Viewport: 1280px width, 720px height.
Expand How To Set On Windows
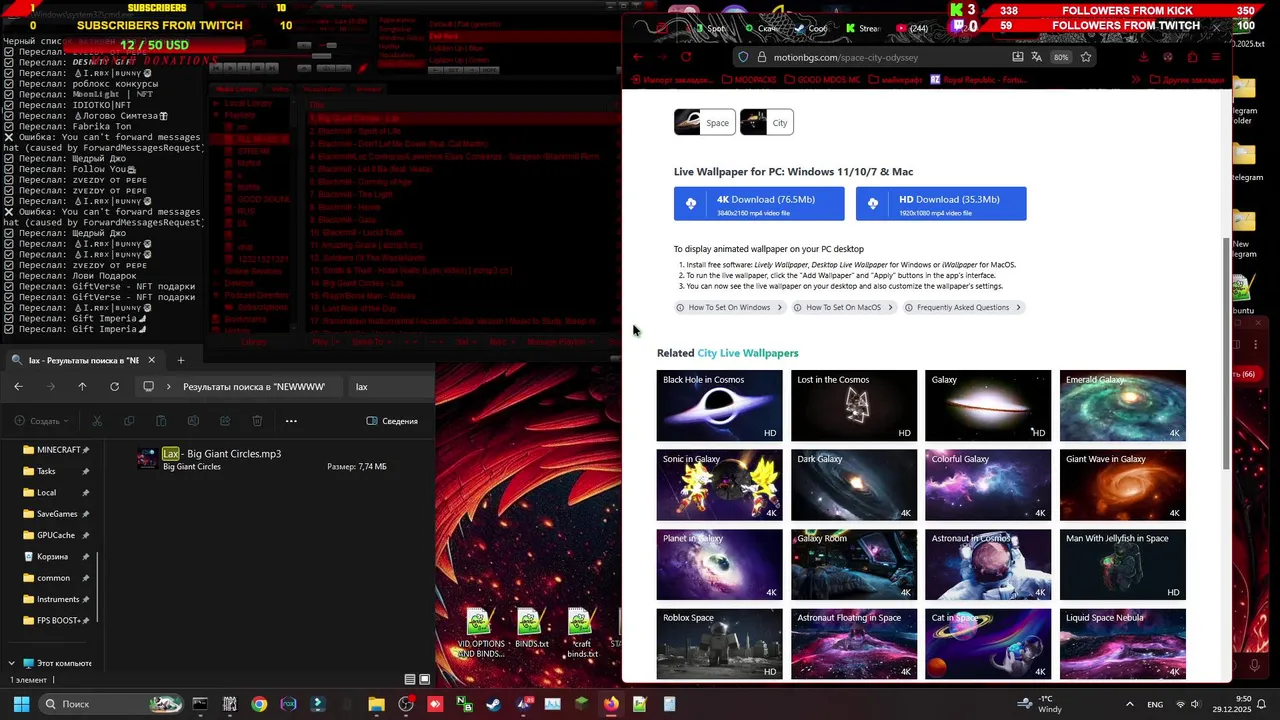point(729,308)
